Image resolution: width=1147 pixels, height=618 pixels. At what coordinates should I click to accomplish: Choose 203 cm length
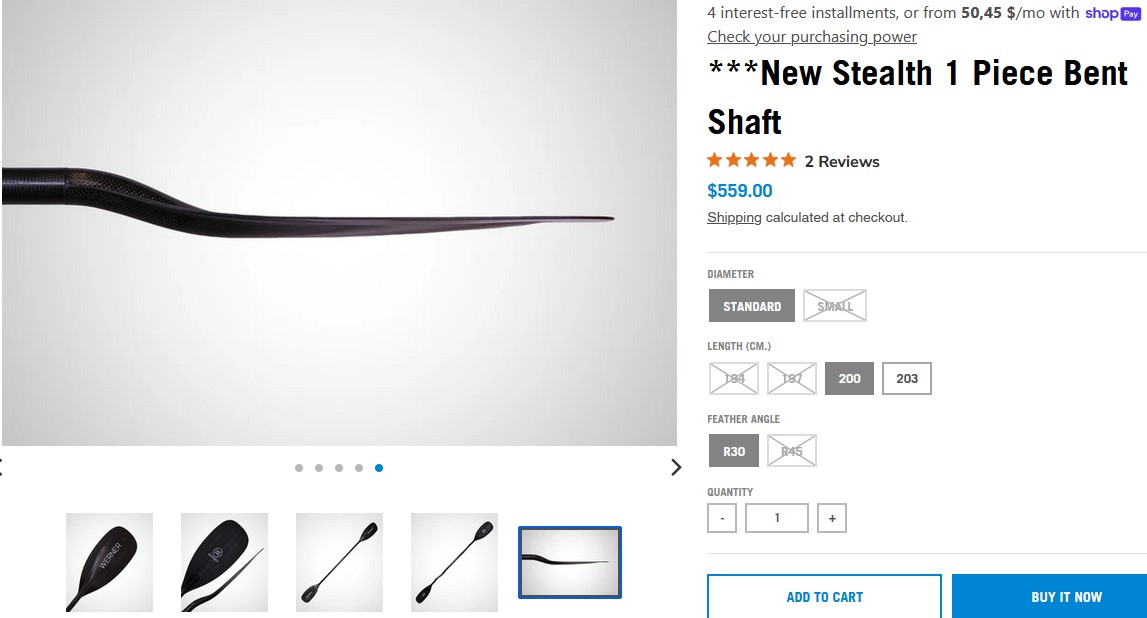[x=907, y=379]
